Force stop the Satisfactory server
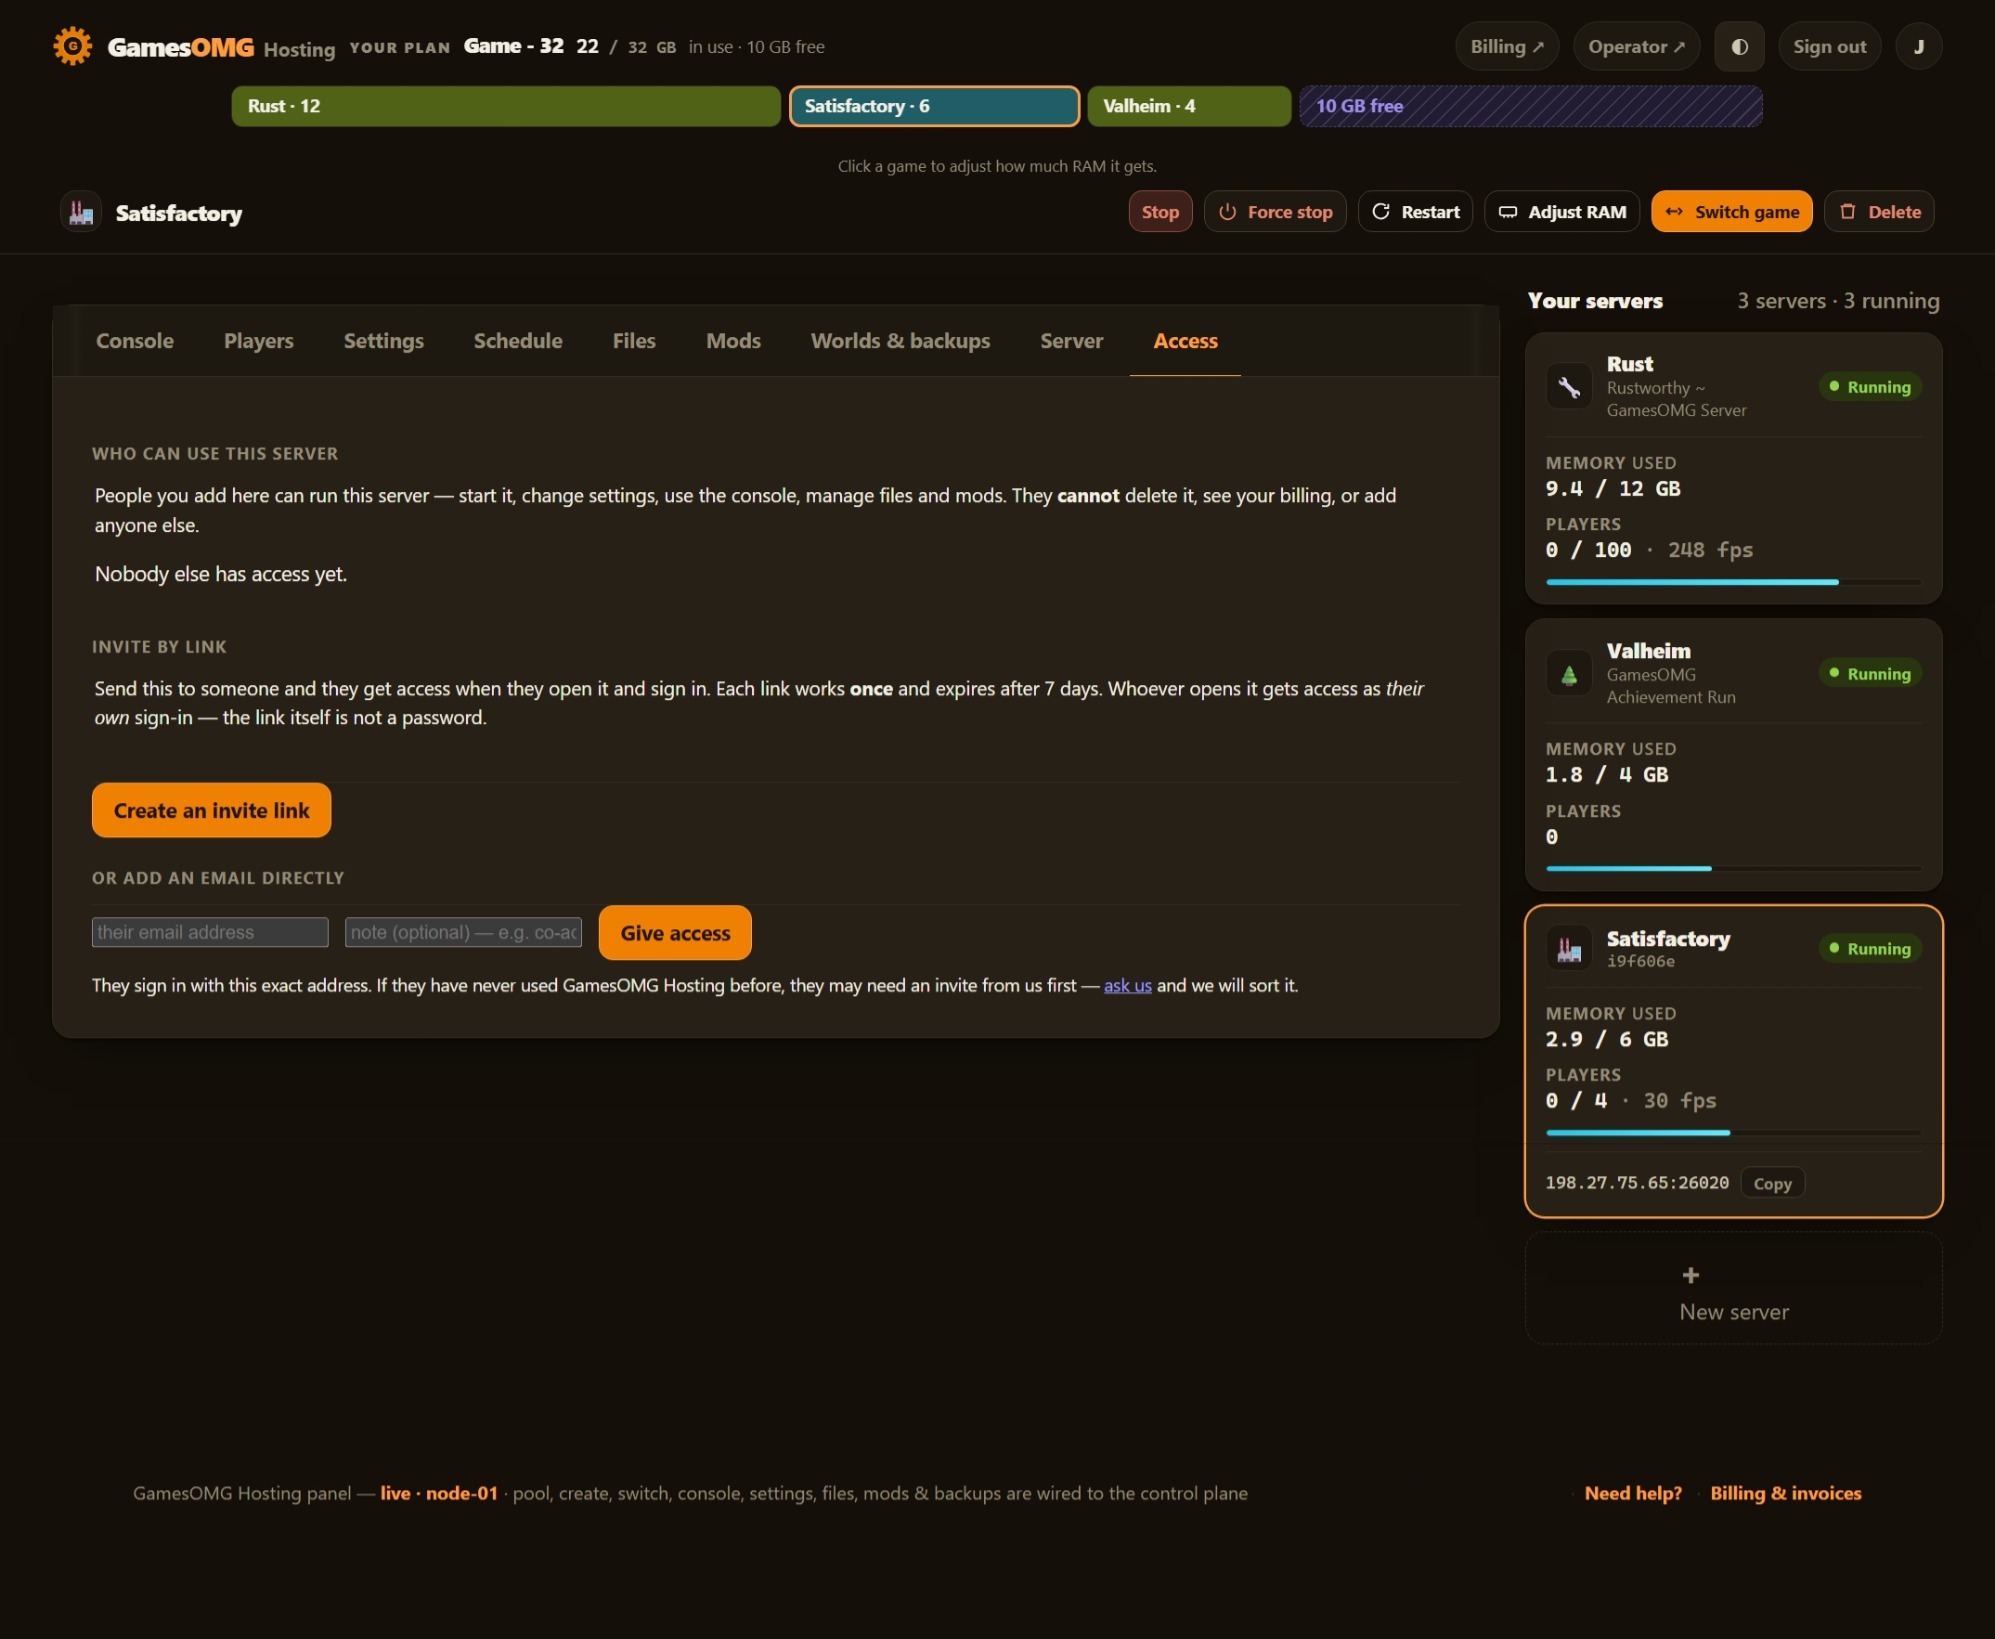Viewport: 1995px width, 1639px height. point(1275,211)
